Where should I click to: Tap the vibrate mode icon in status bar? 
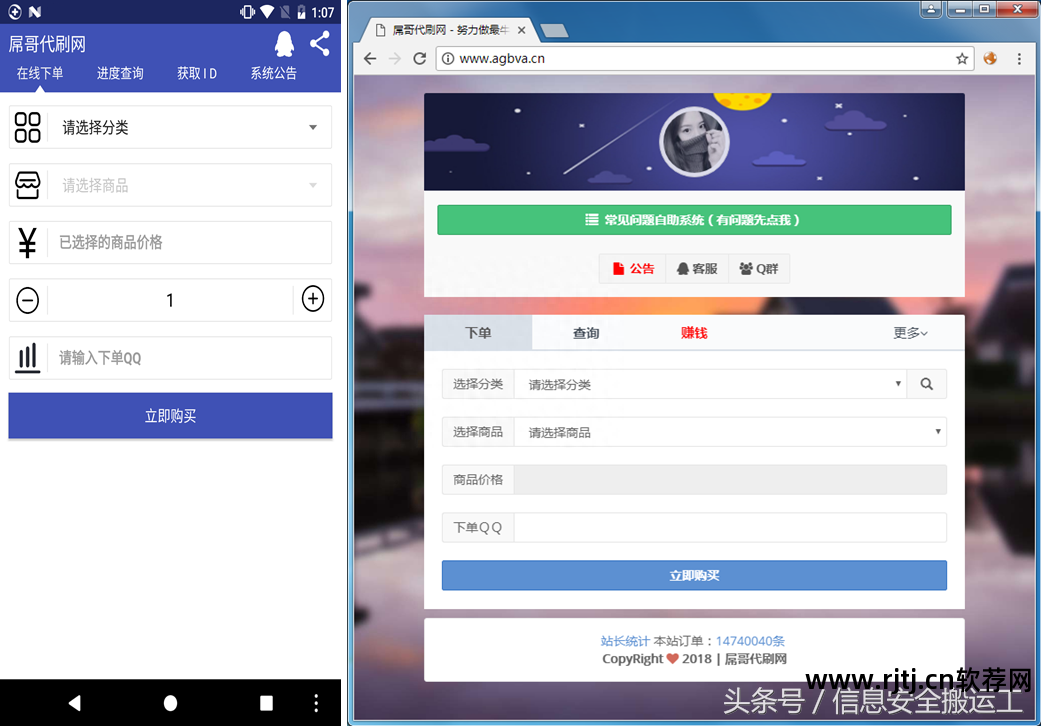tap(247, 12)
